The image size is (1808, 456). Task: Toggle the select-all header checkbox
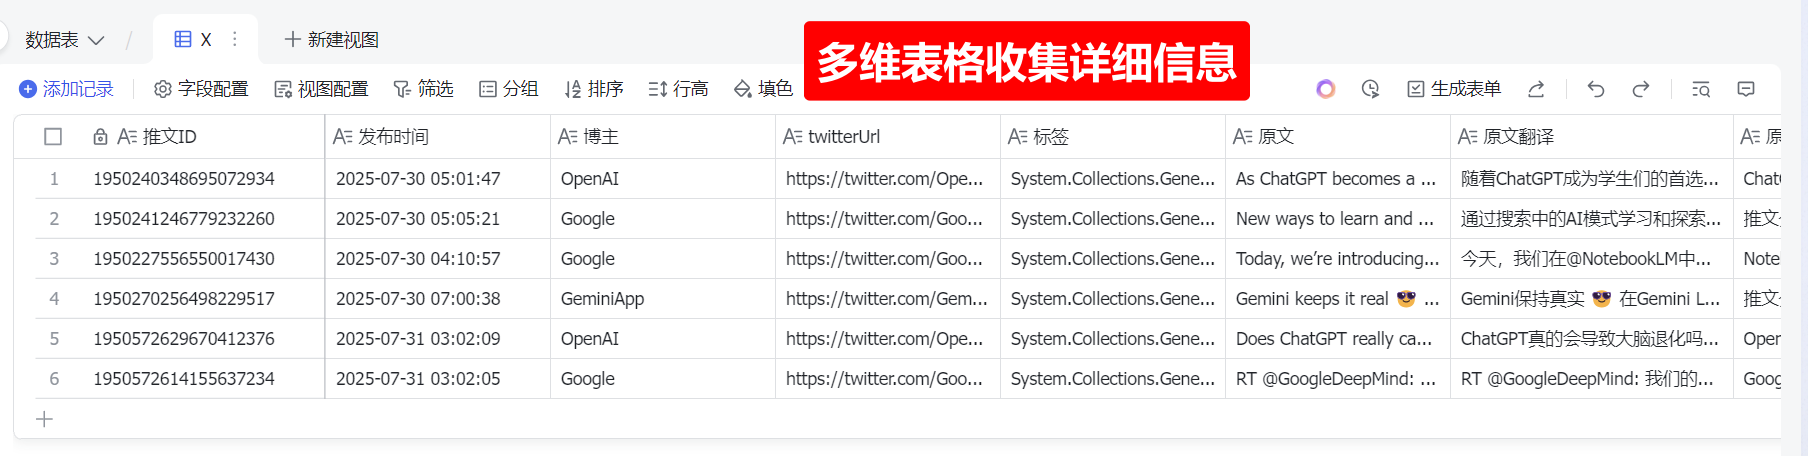point(53,137)
